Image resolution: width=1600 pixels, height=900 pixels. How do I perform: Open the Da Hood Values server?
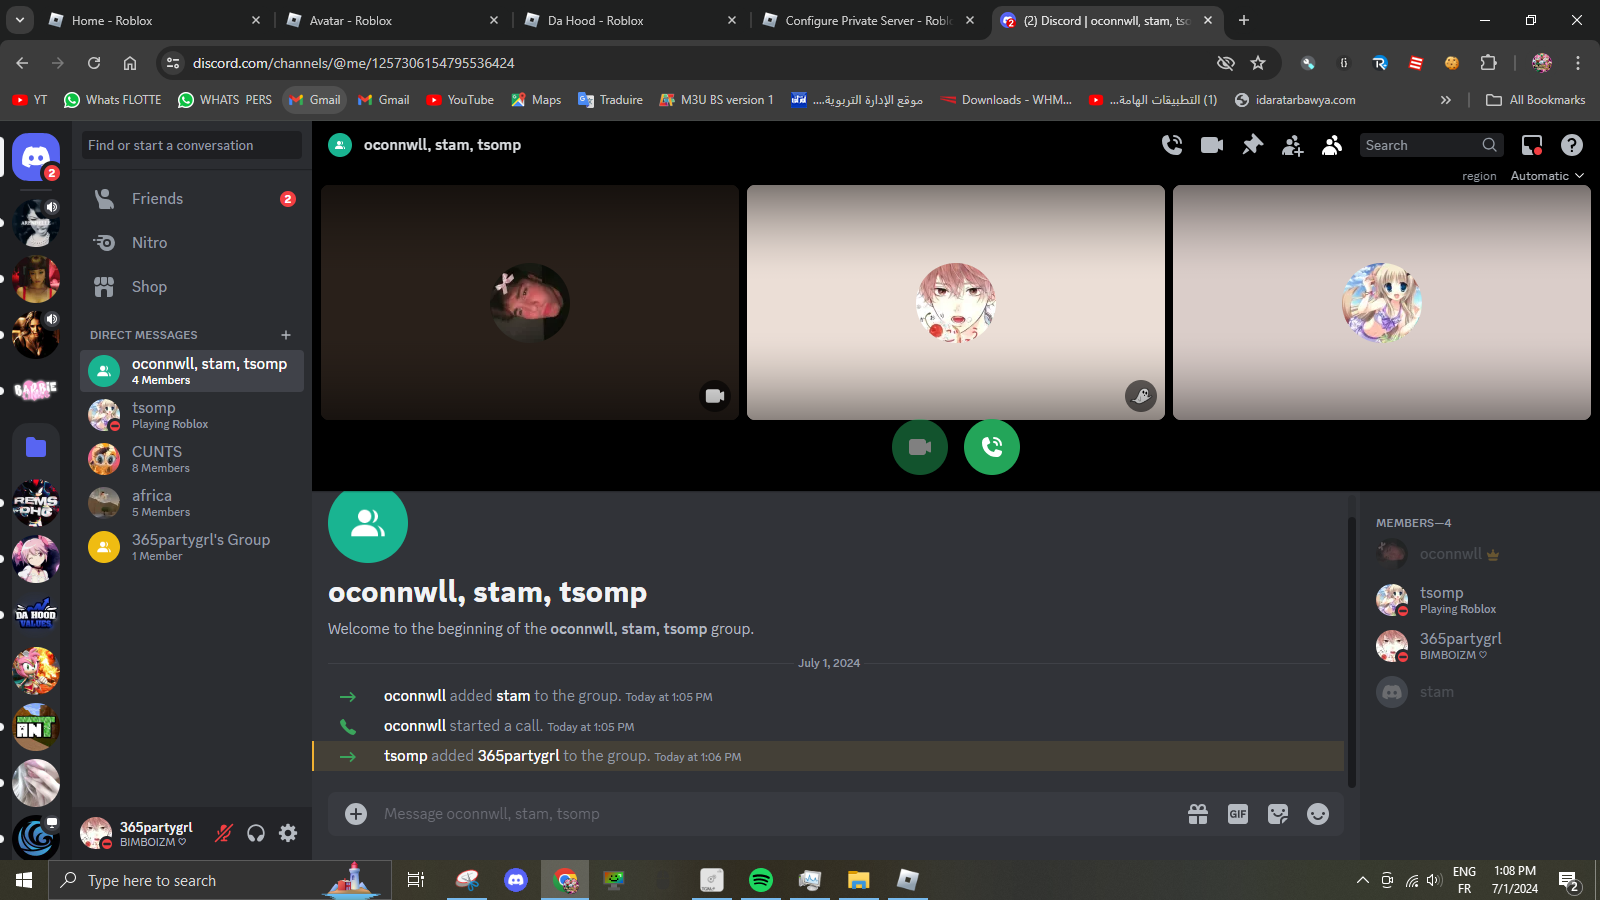[x=36, y=615]
